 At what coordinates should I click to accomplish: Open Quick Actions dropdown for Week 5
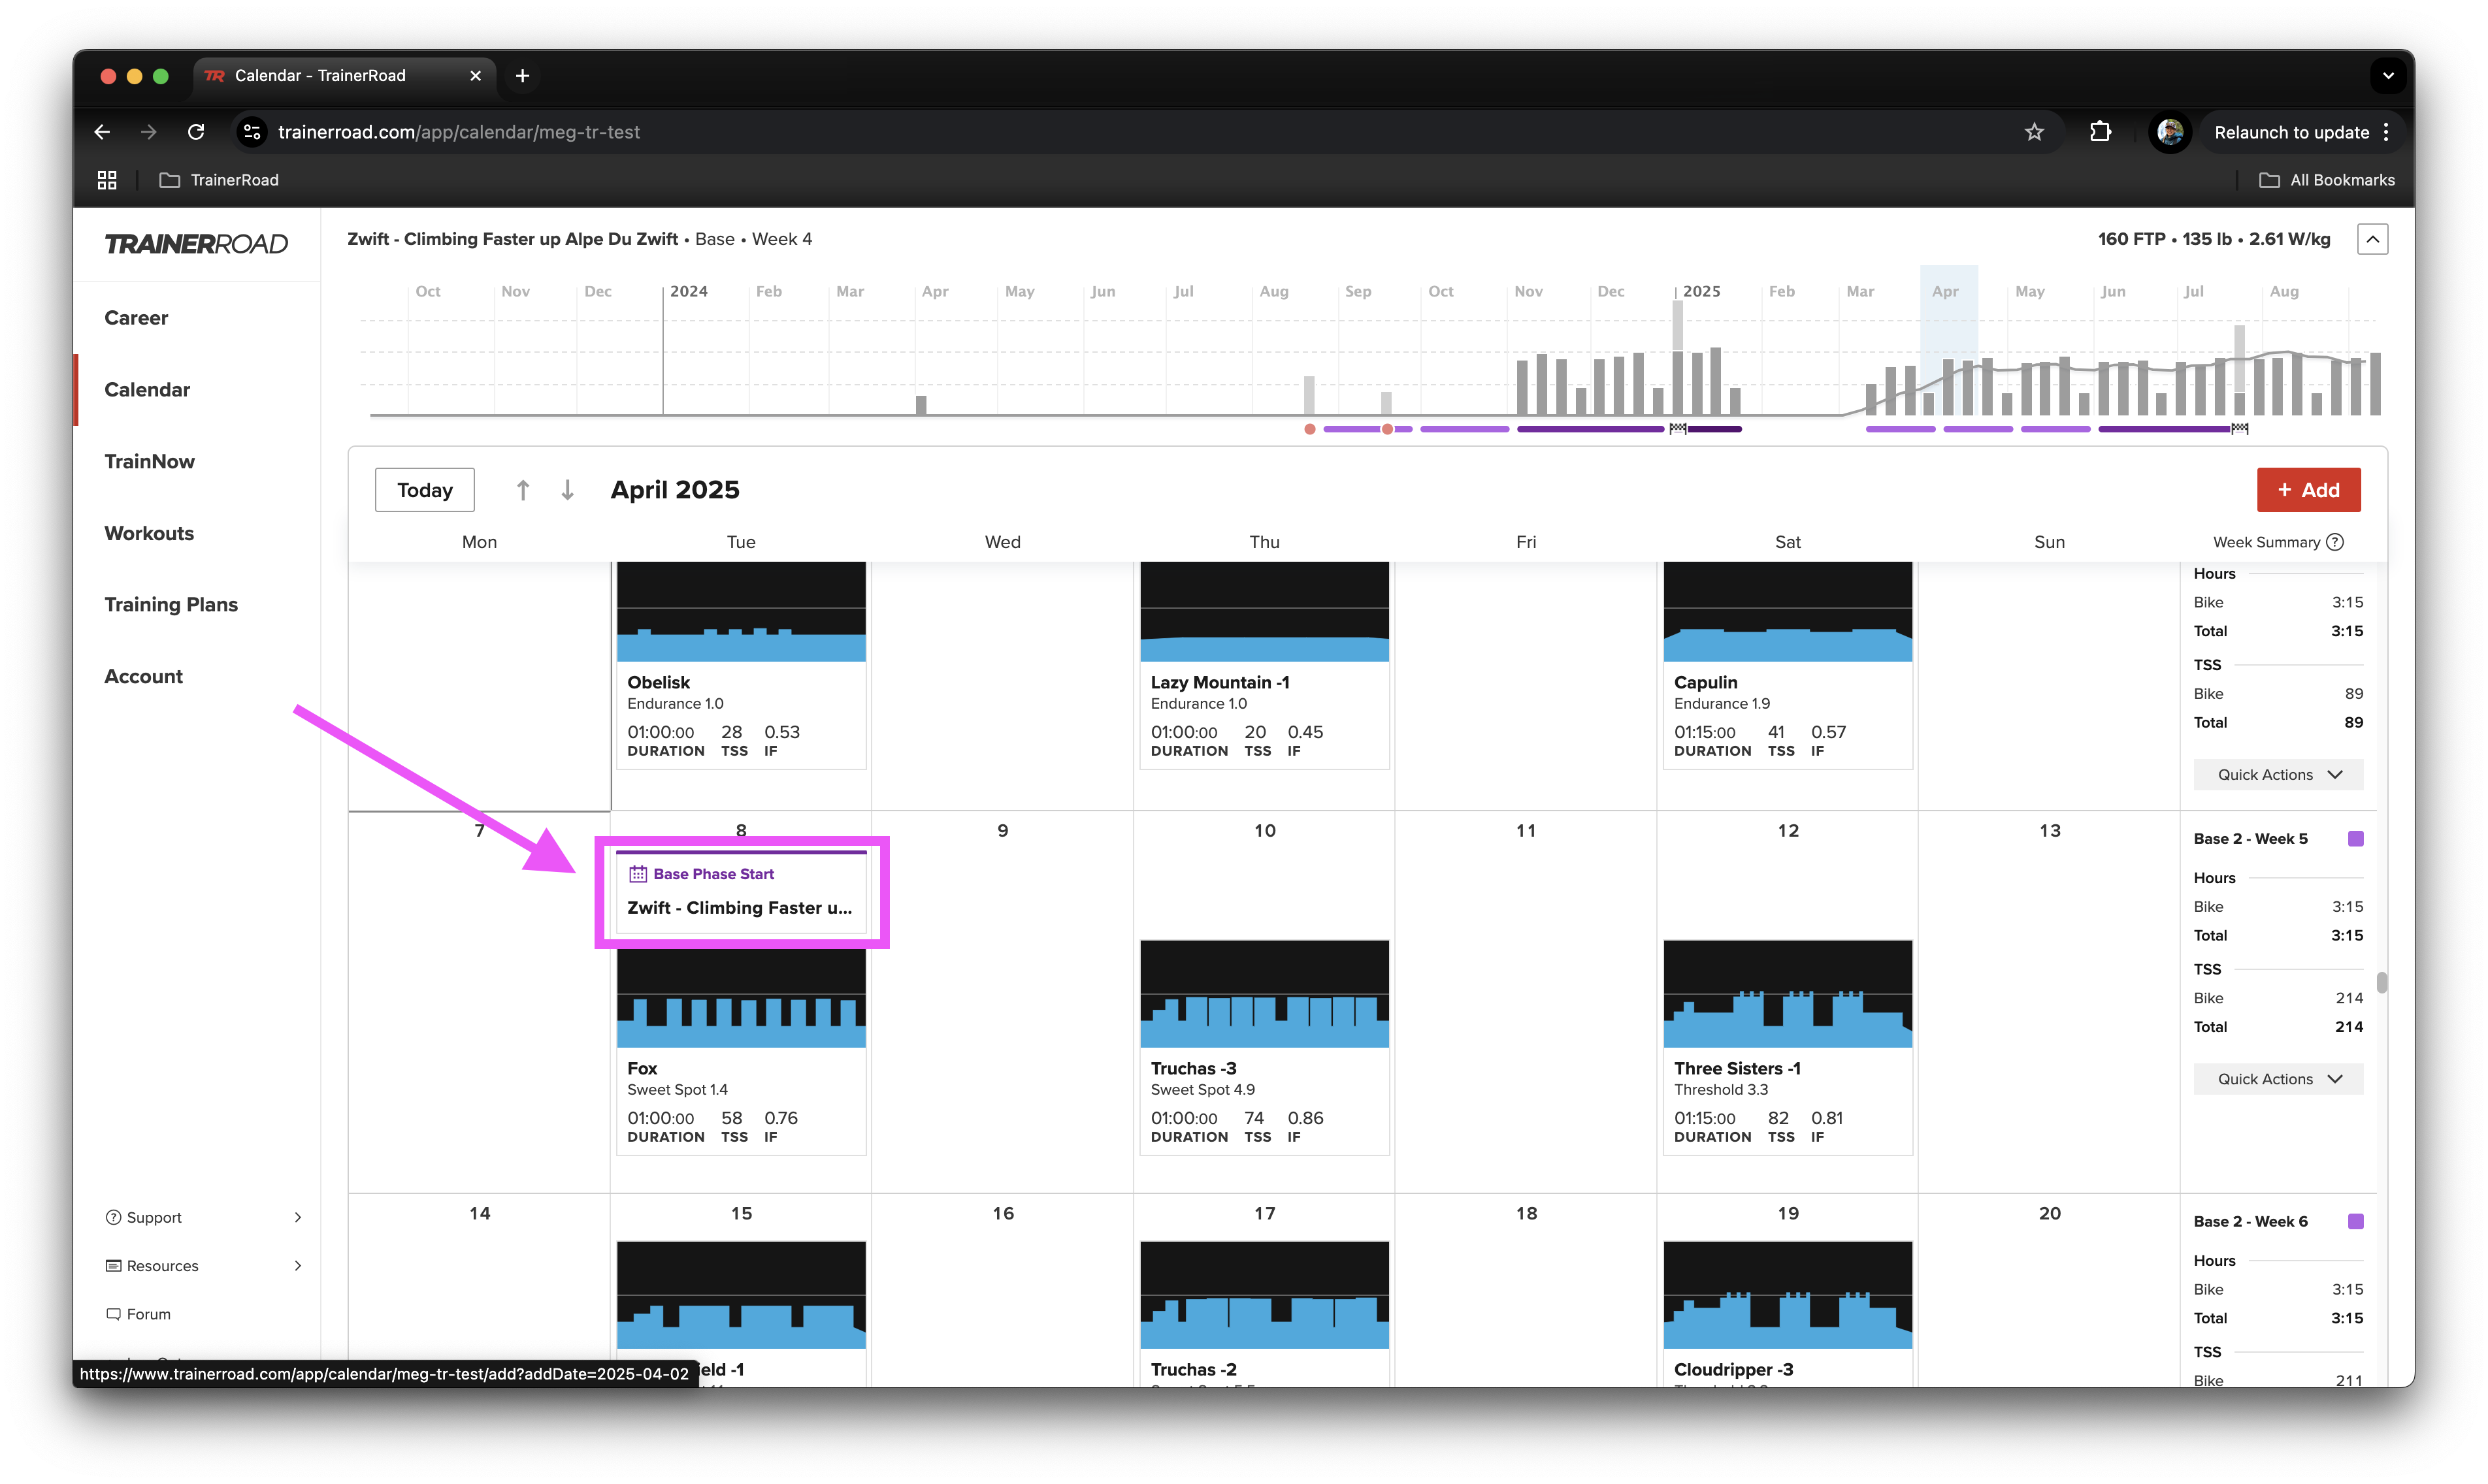[2278, 1079]
